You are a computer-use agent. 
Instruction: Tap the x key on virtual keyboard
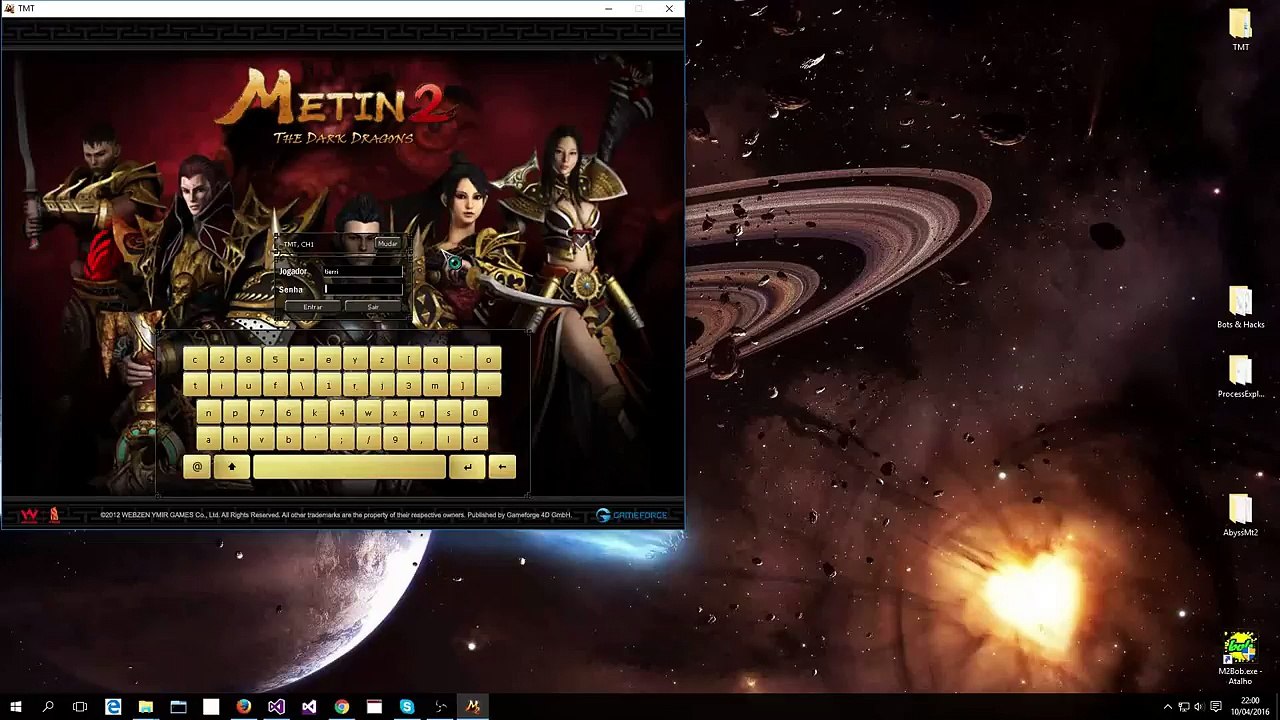pos(395,413)
